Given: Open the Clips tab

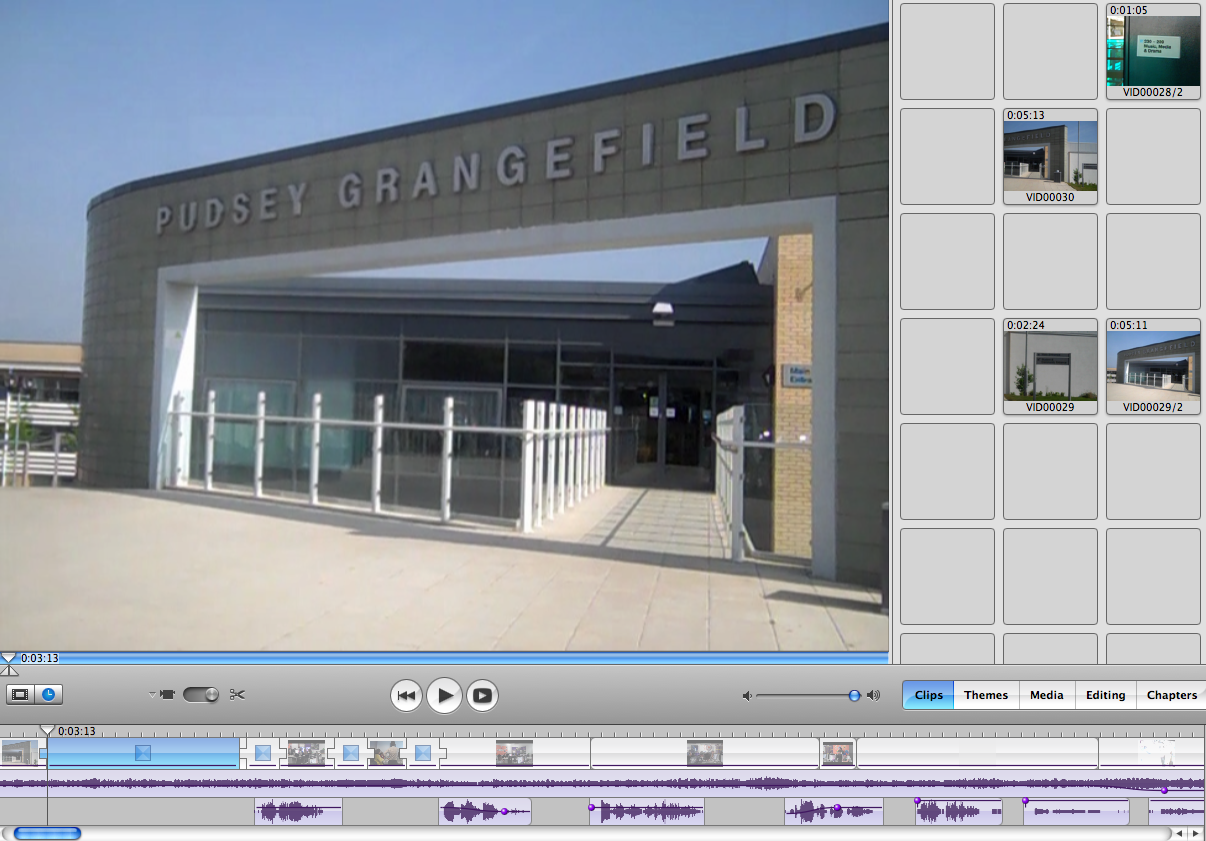Looking at the screenshot, I should click(x=928, y=695).
